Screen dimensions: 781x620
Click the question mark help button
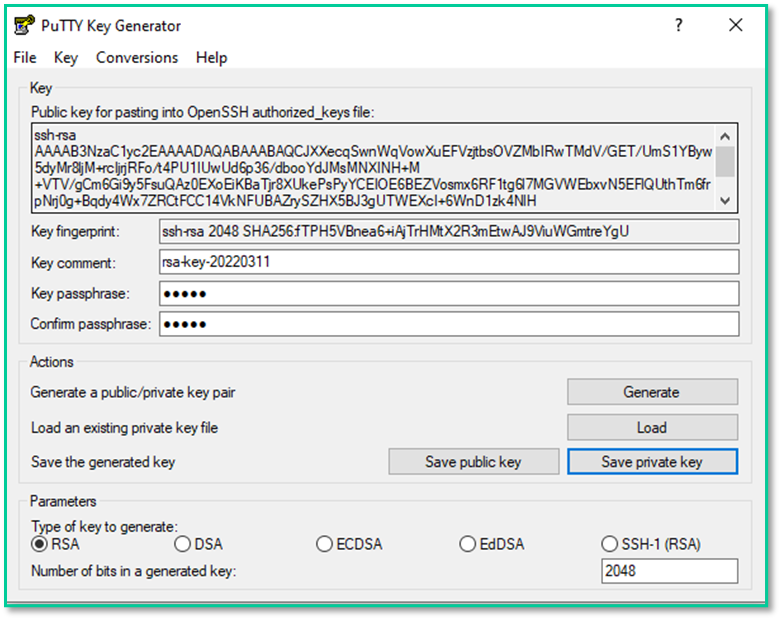(x=679, y=25)
